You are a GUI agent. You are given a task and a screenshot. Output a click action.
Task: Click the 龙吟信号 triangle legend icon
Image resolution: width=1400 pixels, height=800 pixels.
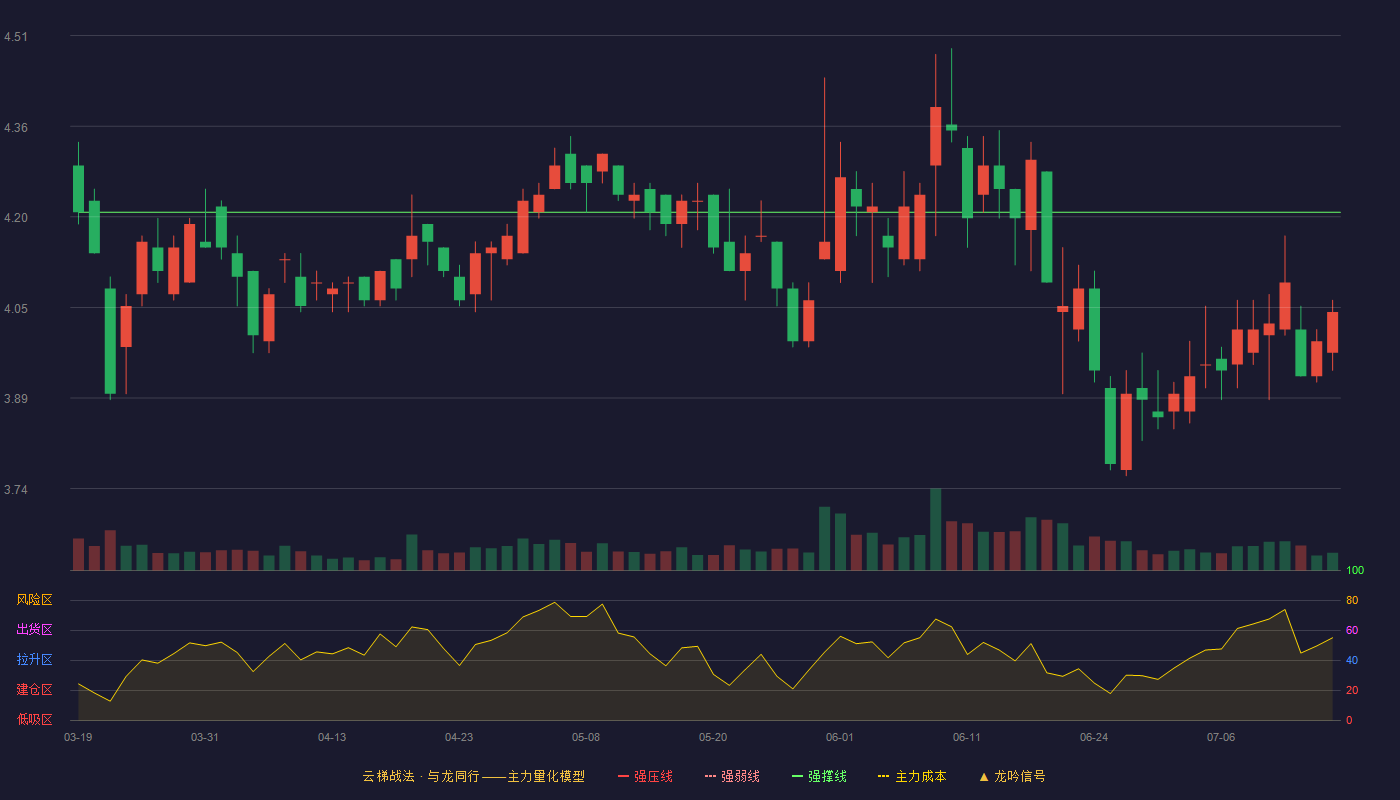(x=984, y=776)
